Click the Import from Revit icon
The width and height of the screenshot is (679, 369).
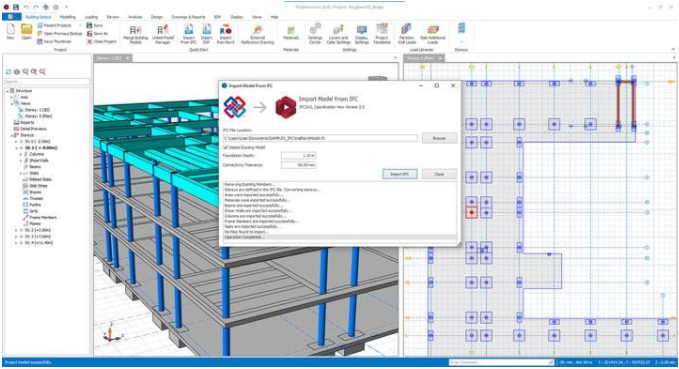pyautogui.click(x=226, y=30)
